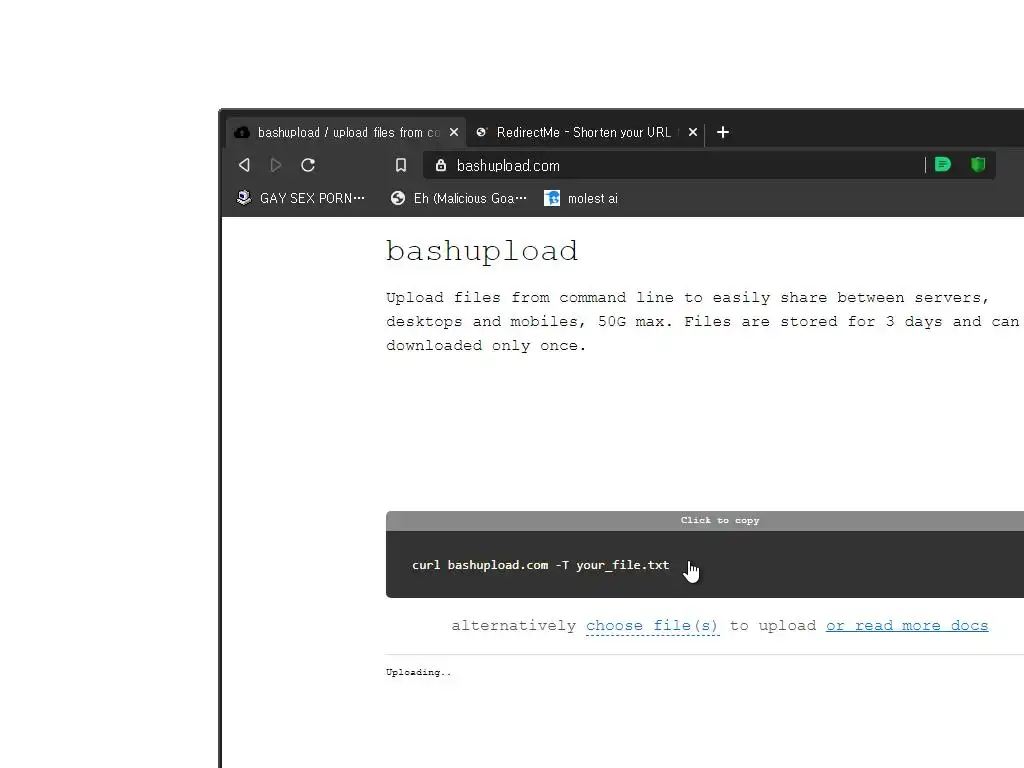Viewport: 1024px width, 768px height.
Task: Open the Eh (Malicious Goa... bookmark
Action: (458, 199)
